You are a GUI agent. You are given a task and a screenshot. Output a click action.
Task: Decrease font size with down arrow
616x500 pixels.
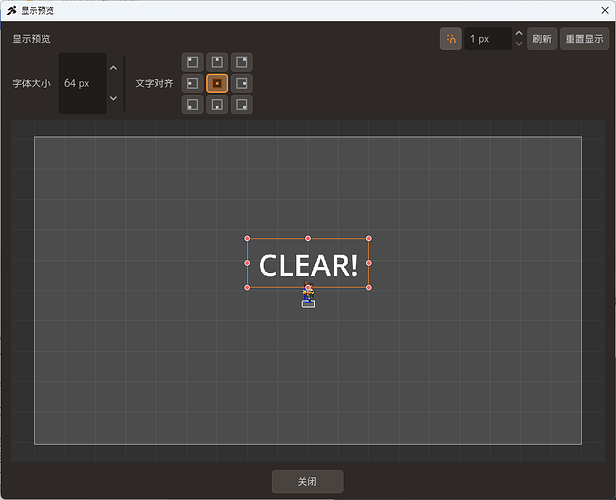click(x=114, y=98)
